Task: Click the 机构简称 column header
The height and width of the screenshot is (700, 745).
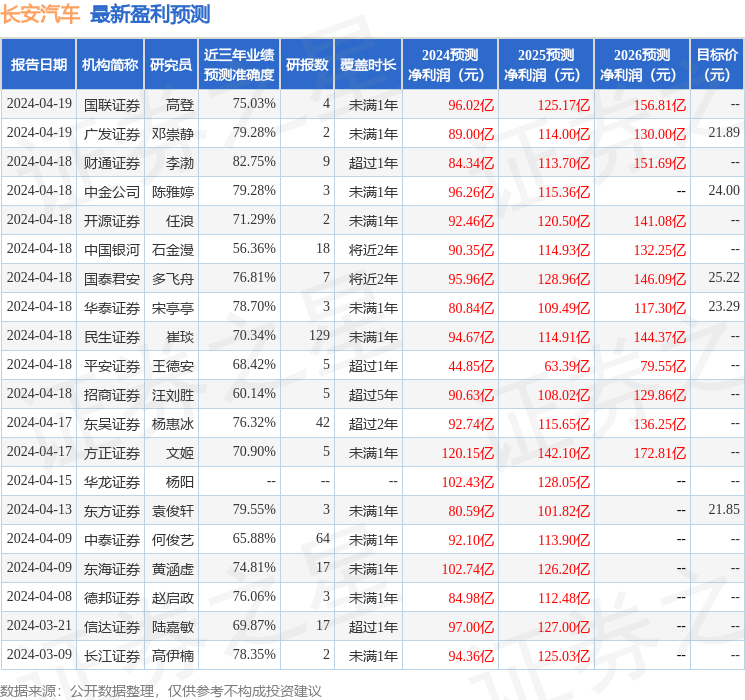Action: pos(110,65)
